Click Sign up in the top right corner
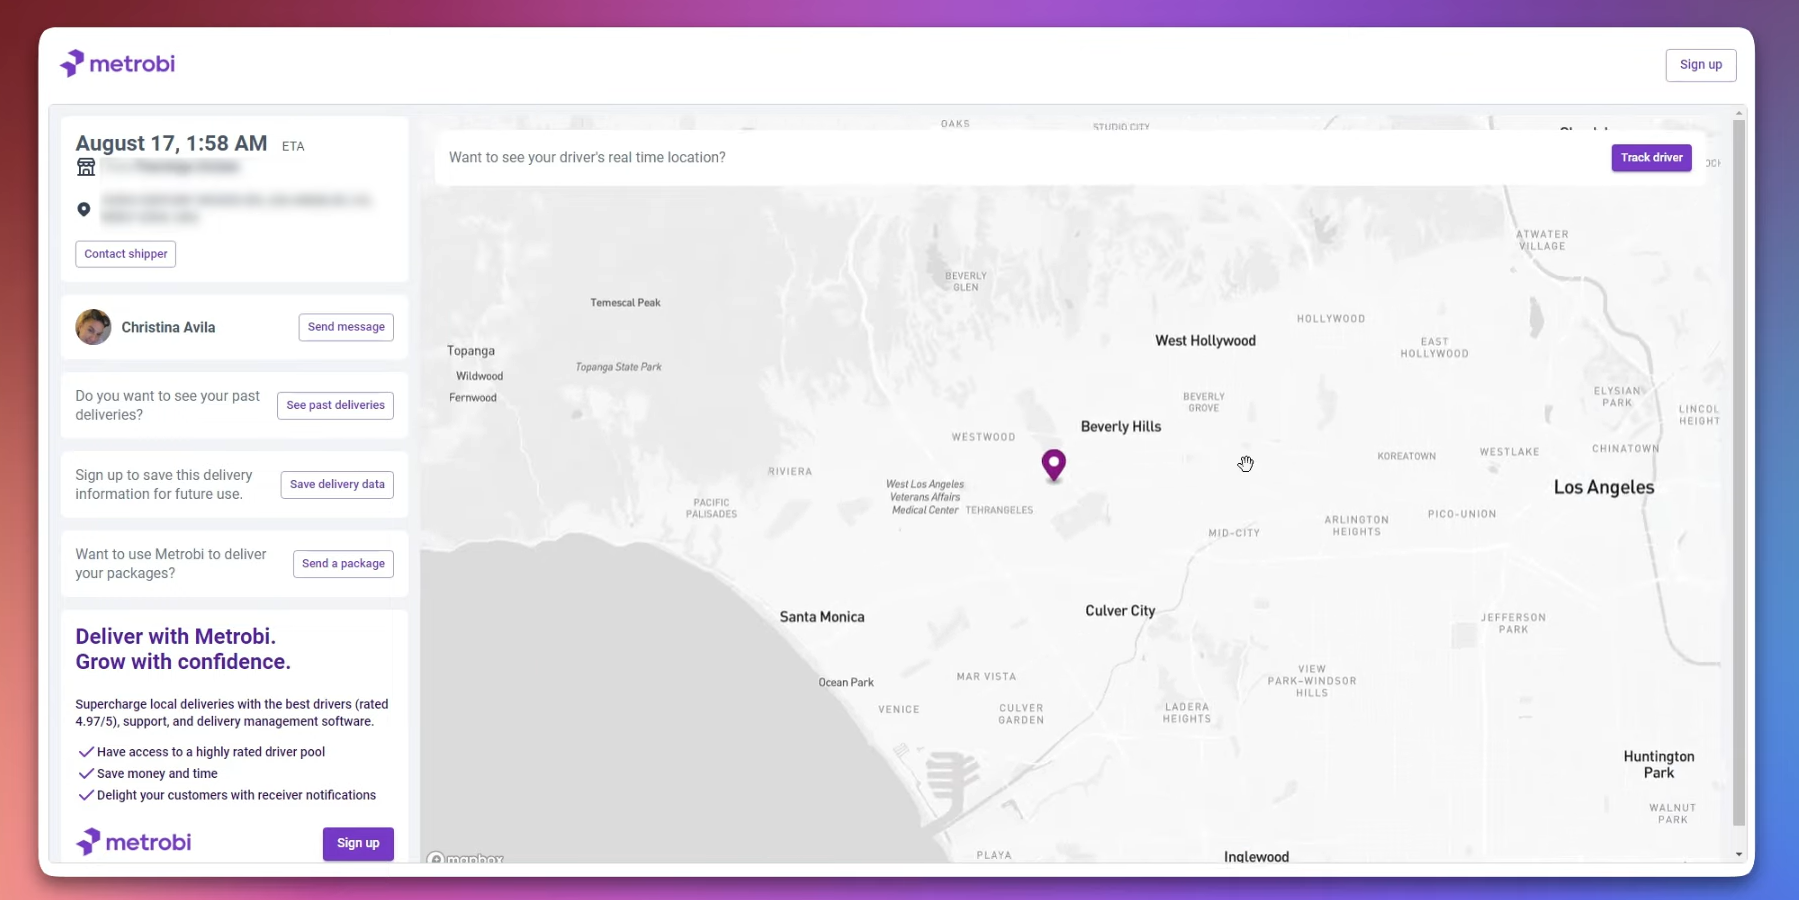Screen dimensions: 1799x900 coord(1700,64)
